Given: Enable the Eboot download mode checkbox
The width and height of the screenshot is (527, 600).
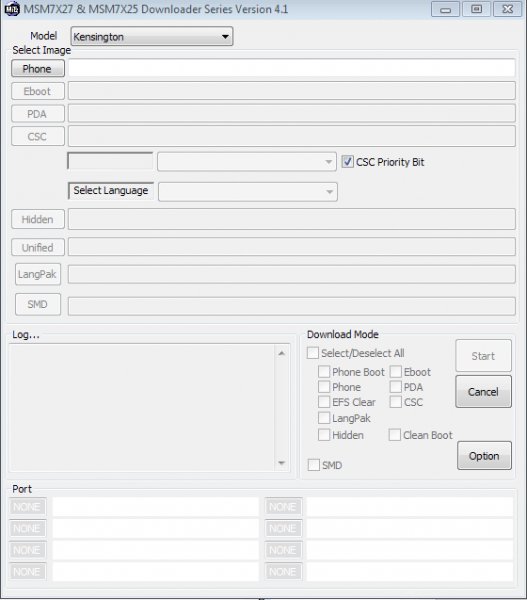Looking at the screenshot, I should point(395,372).
